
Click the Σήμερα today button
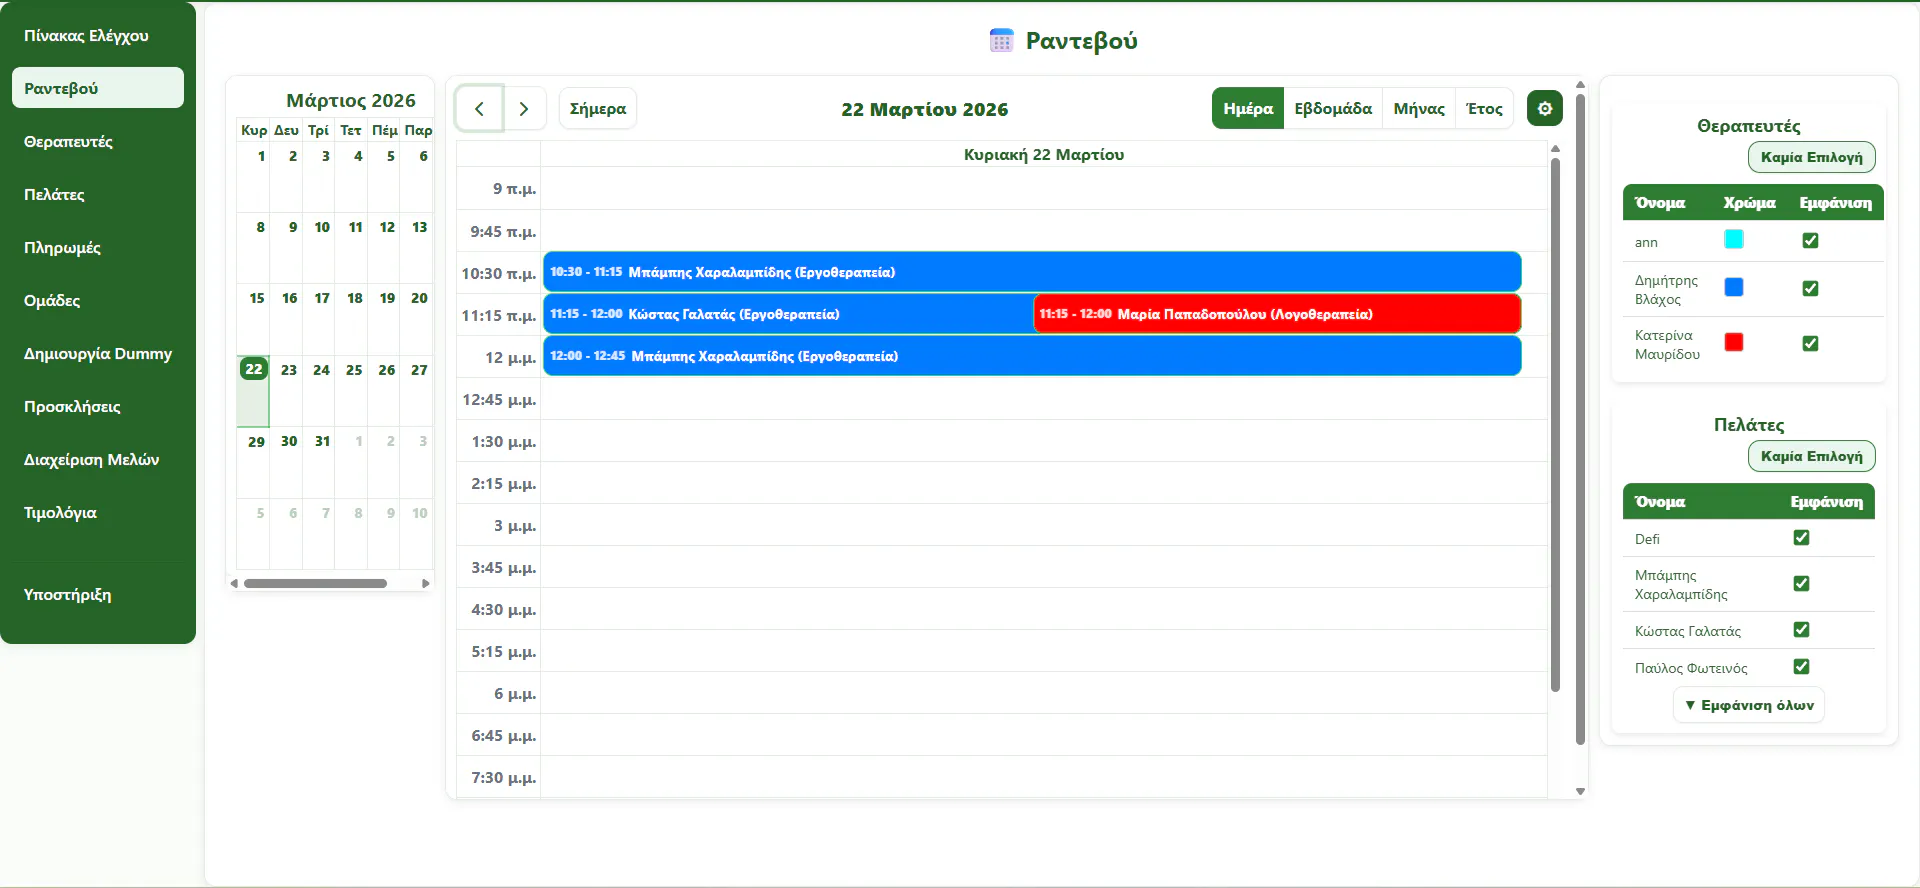(598, 108)
